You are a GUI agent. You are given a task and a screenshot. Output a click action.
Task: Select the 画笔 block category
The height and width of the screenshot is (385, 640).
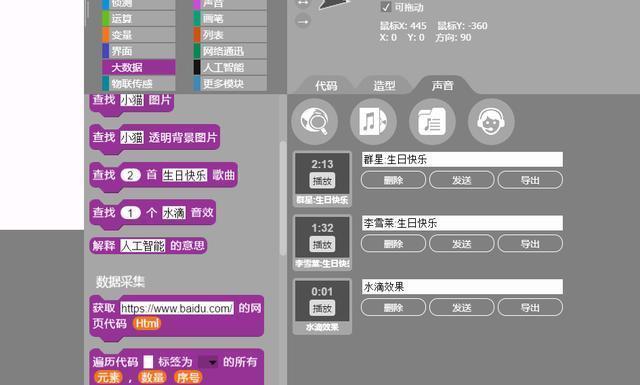[230, 19]
